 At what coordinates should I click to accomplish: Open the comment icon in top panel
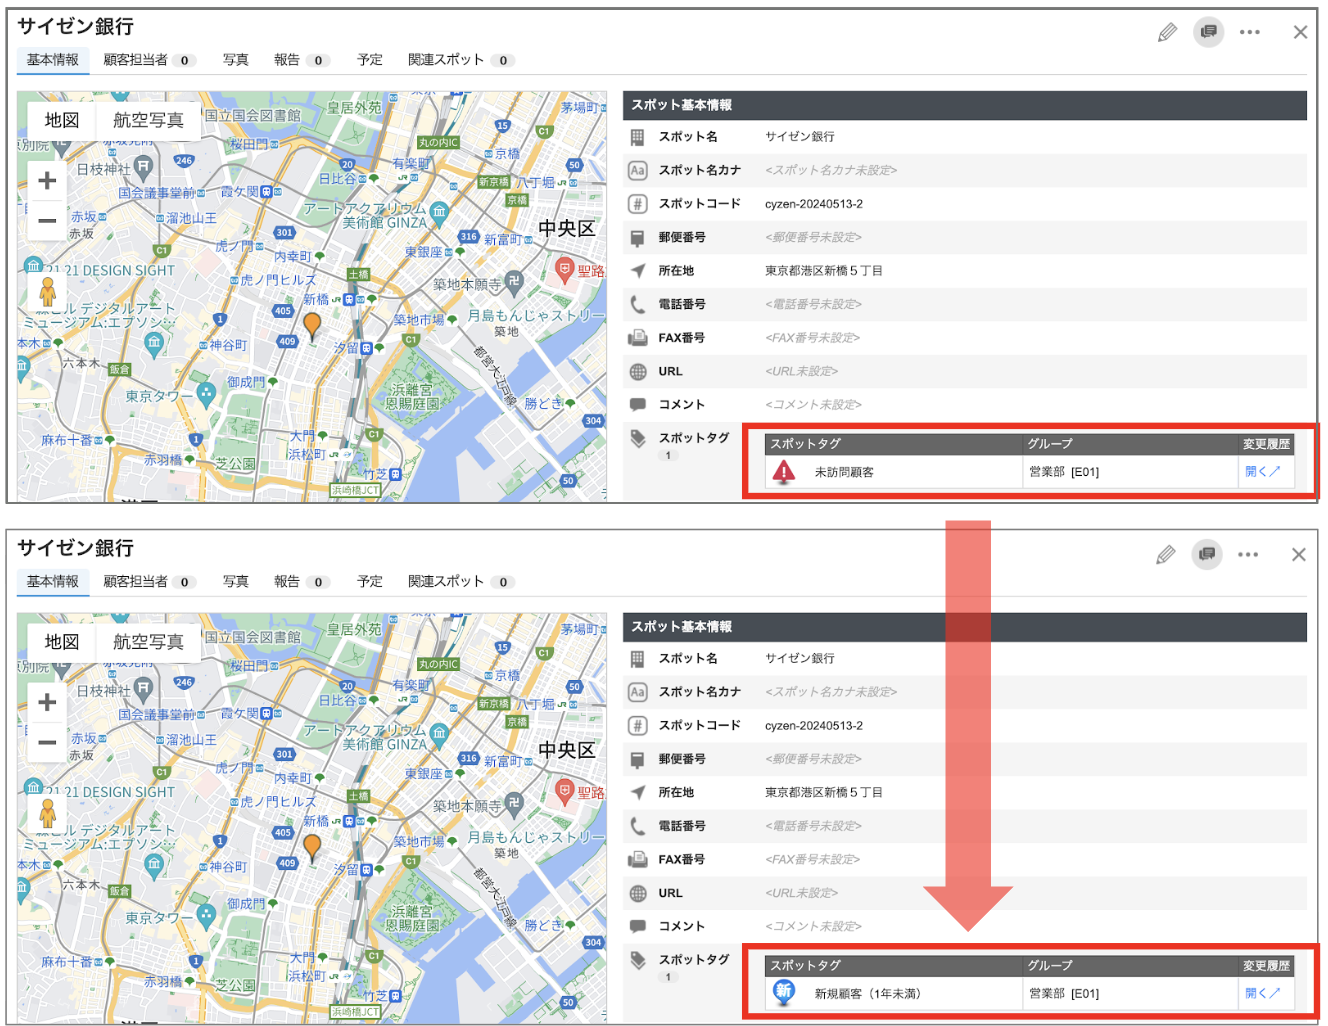tap(1208, 32)
